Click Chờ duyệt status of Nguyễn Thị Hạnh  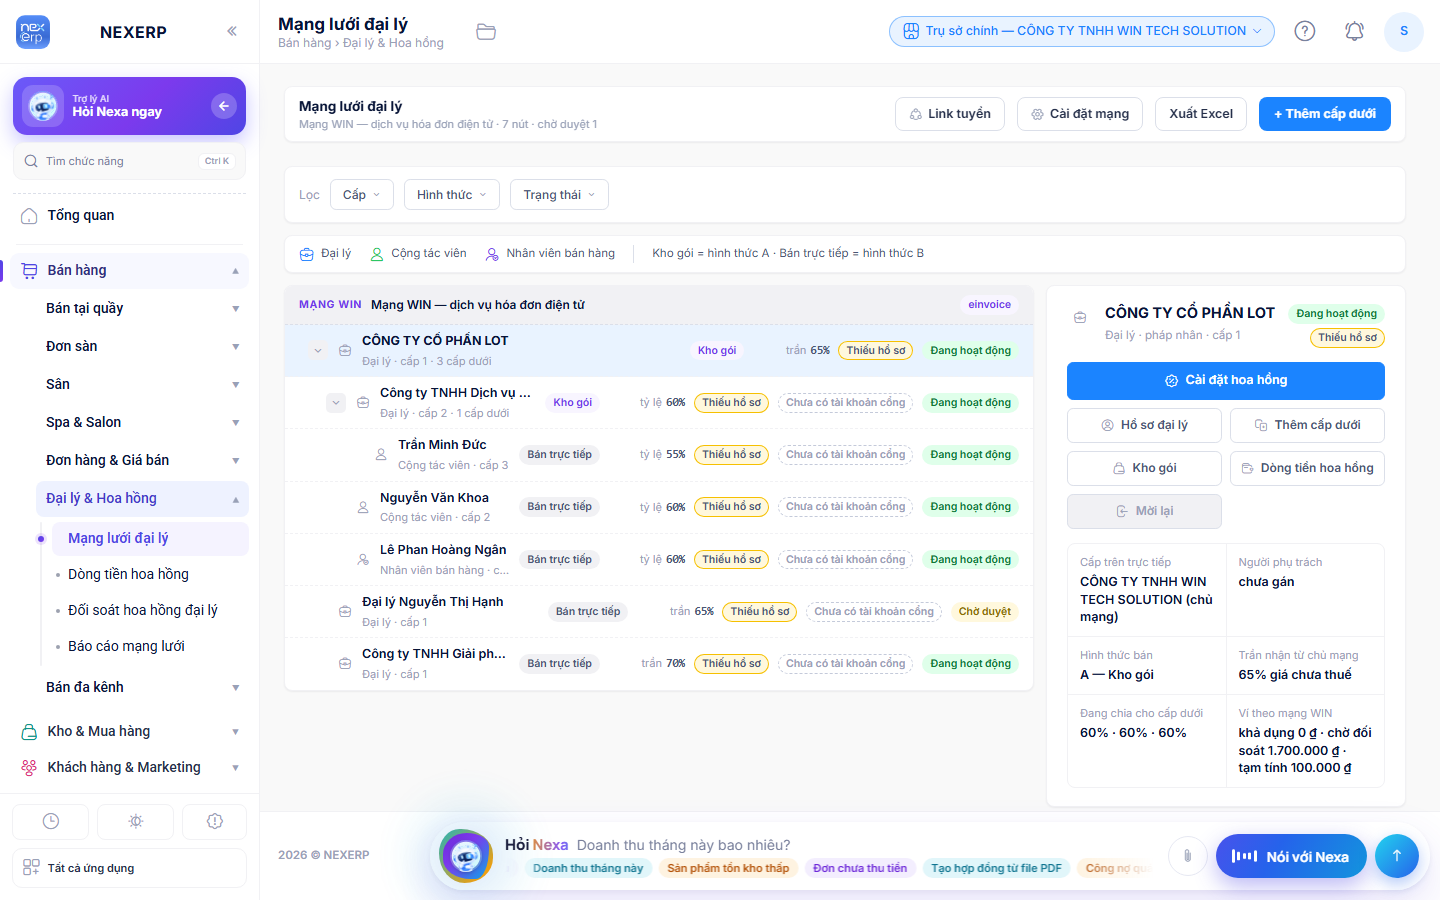tap(985, 611)
